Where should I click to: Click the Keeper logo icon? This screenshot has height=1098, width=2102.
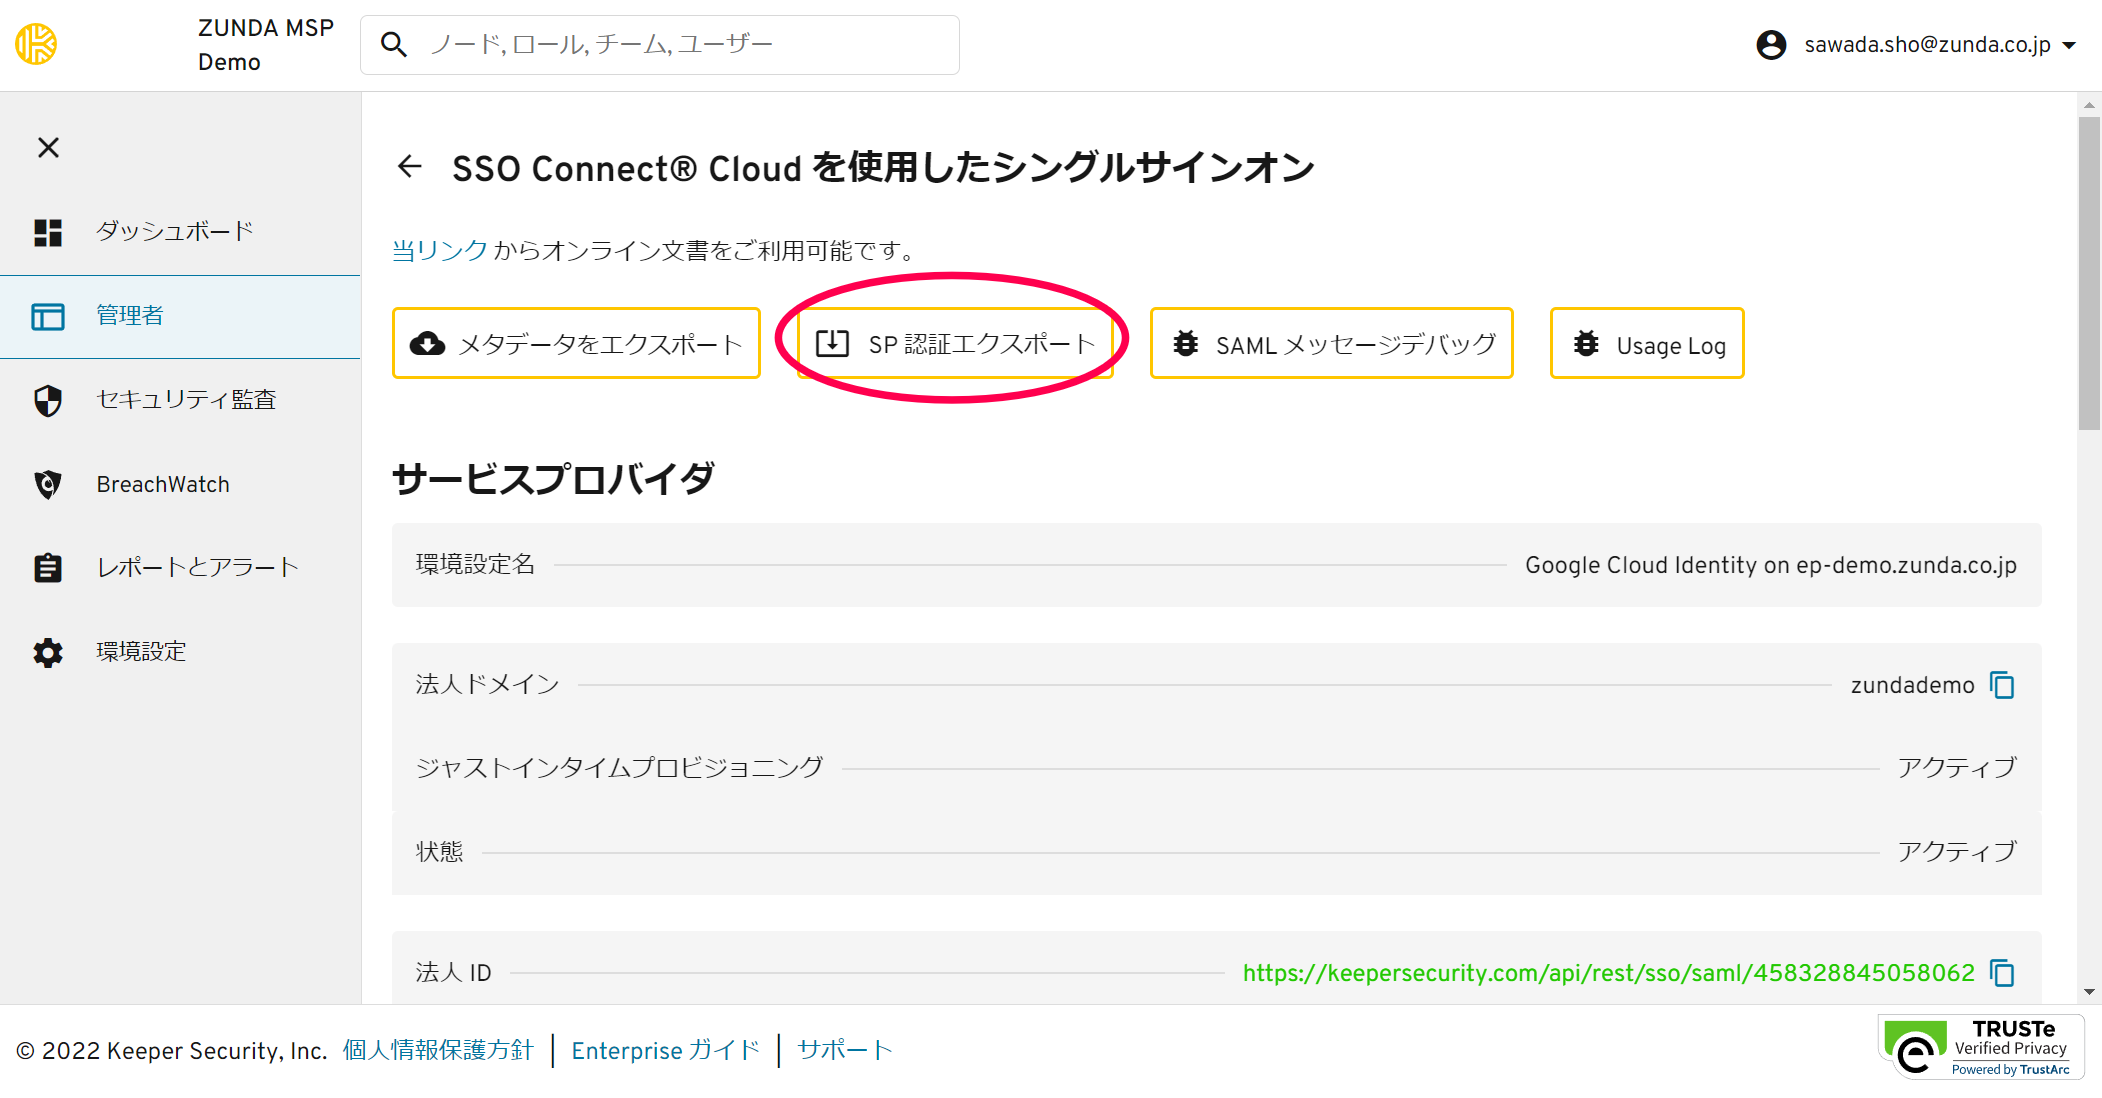coord(36,45)
